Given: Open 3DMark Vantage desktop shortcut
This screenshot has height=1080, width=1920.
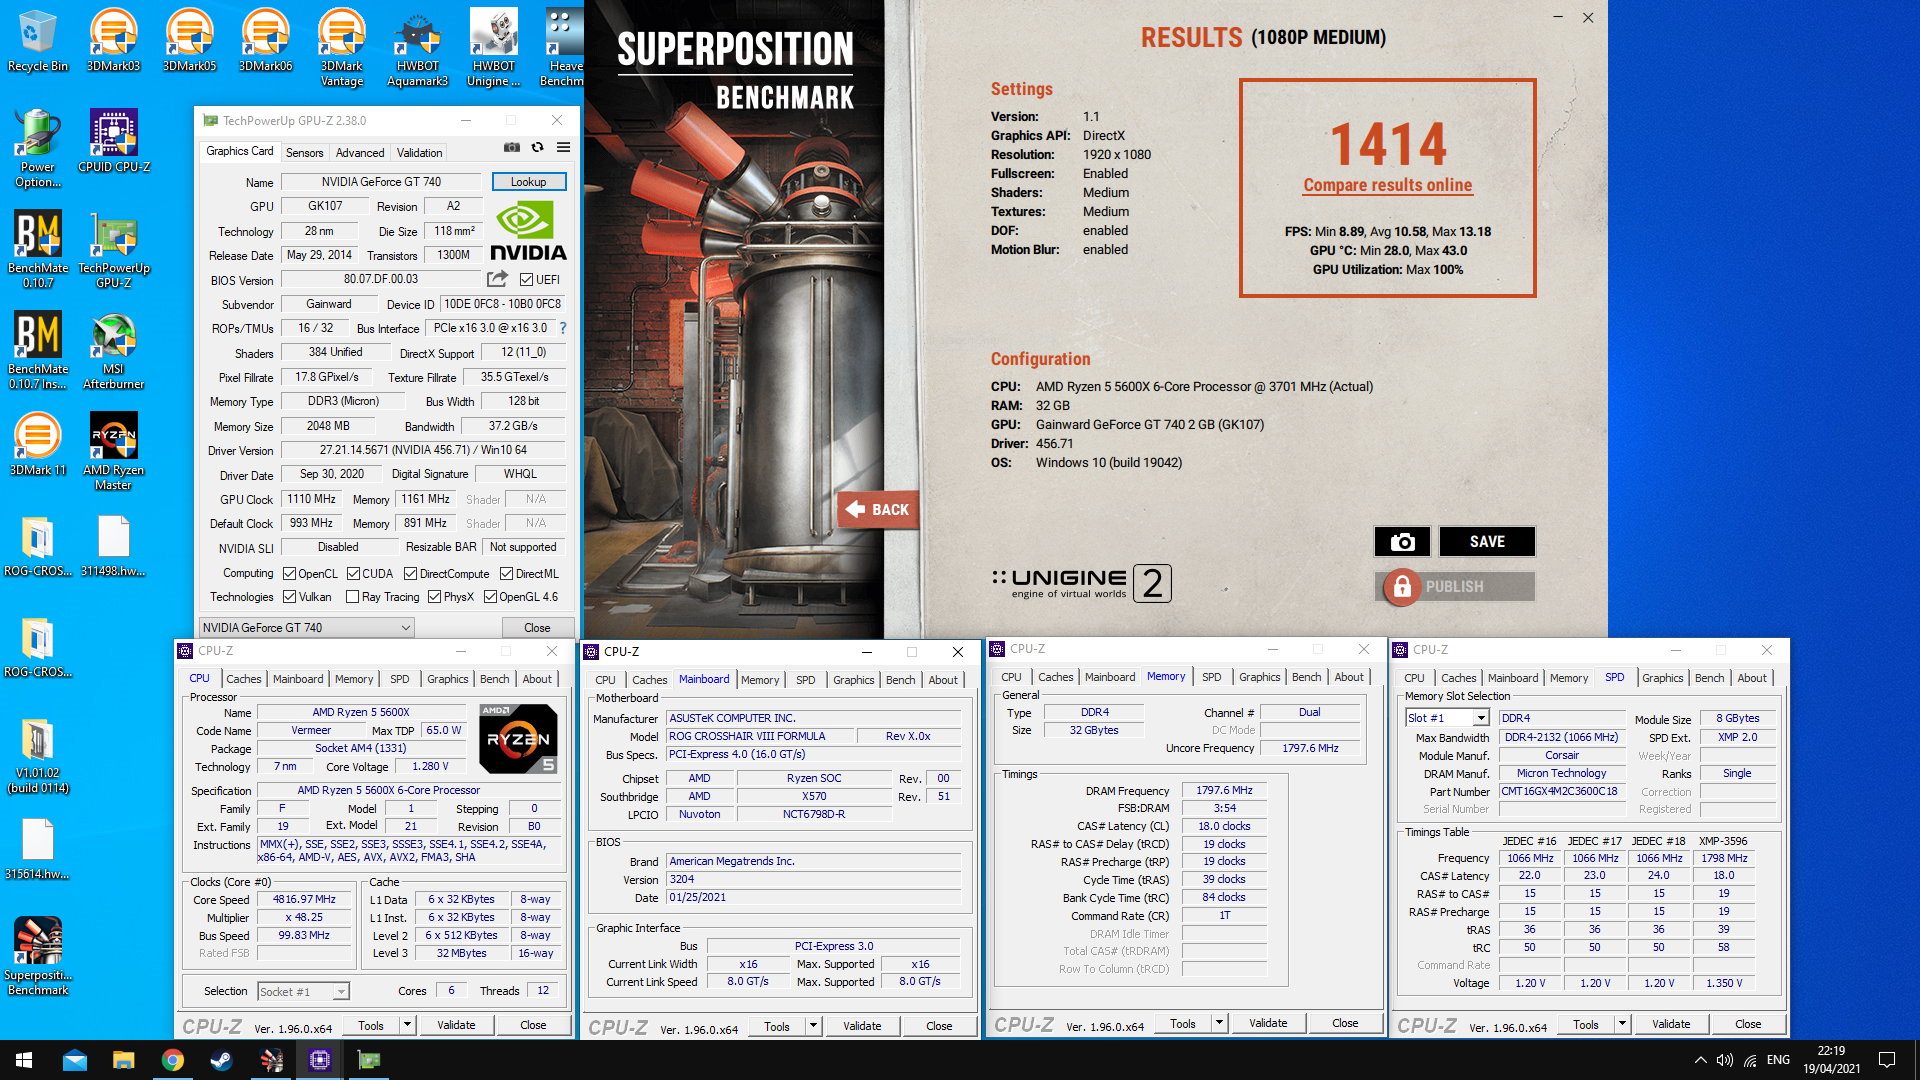Looking at the screenshot, I should tap(342, 49).
